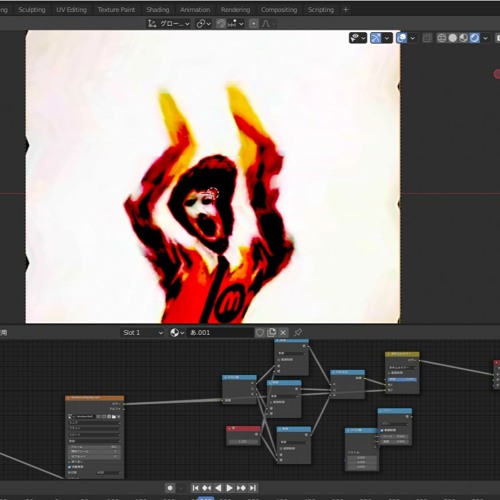Toggle proportional editing in the header
The image size is (500, 500).
[254, 24]
